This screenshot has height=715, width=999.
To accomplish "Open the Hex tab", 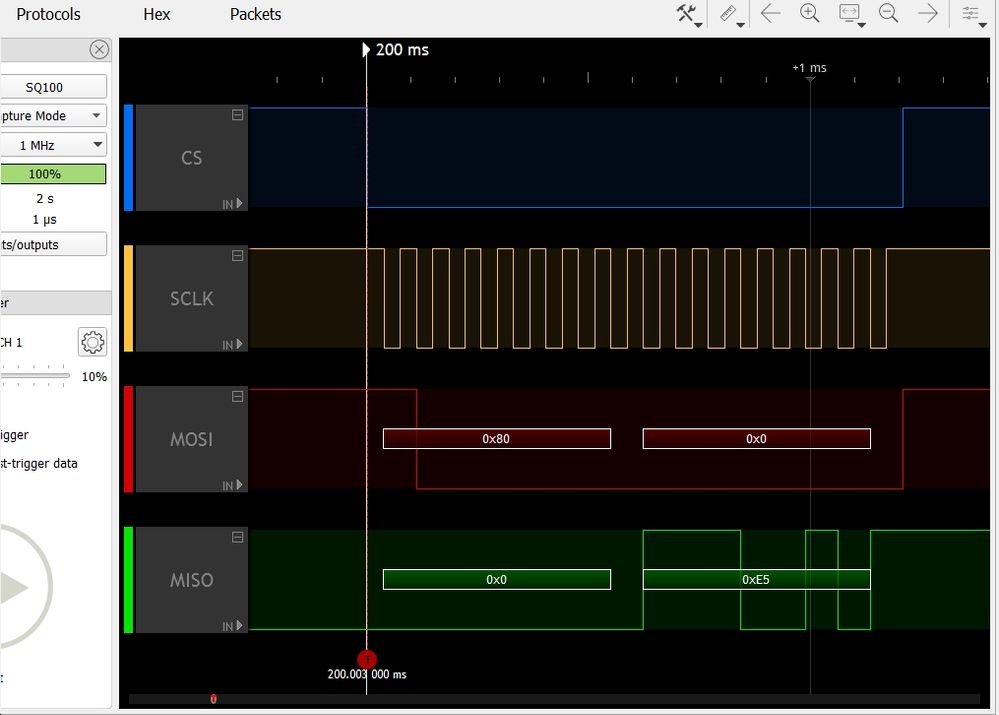I will 157,14.
